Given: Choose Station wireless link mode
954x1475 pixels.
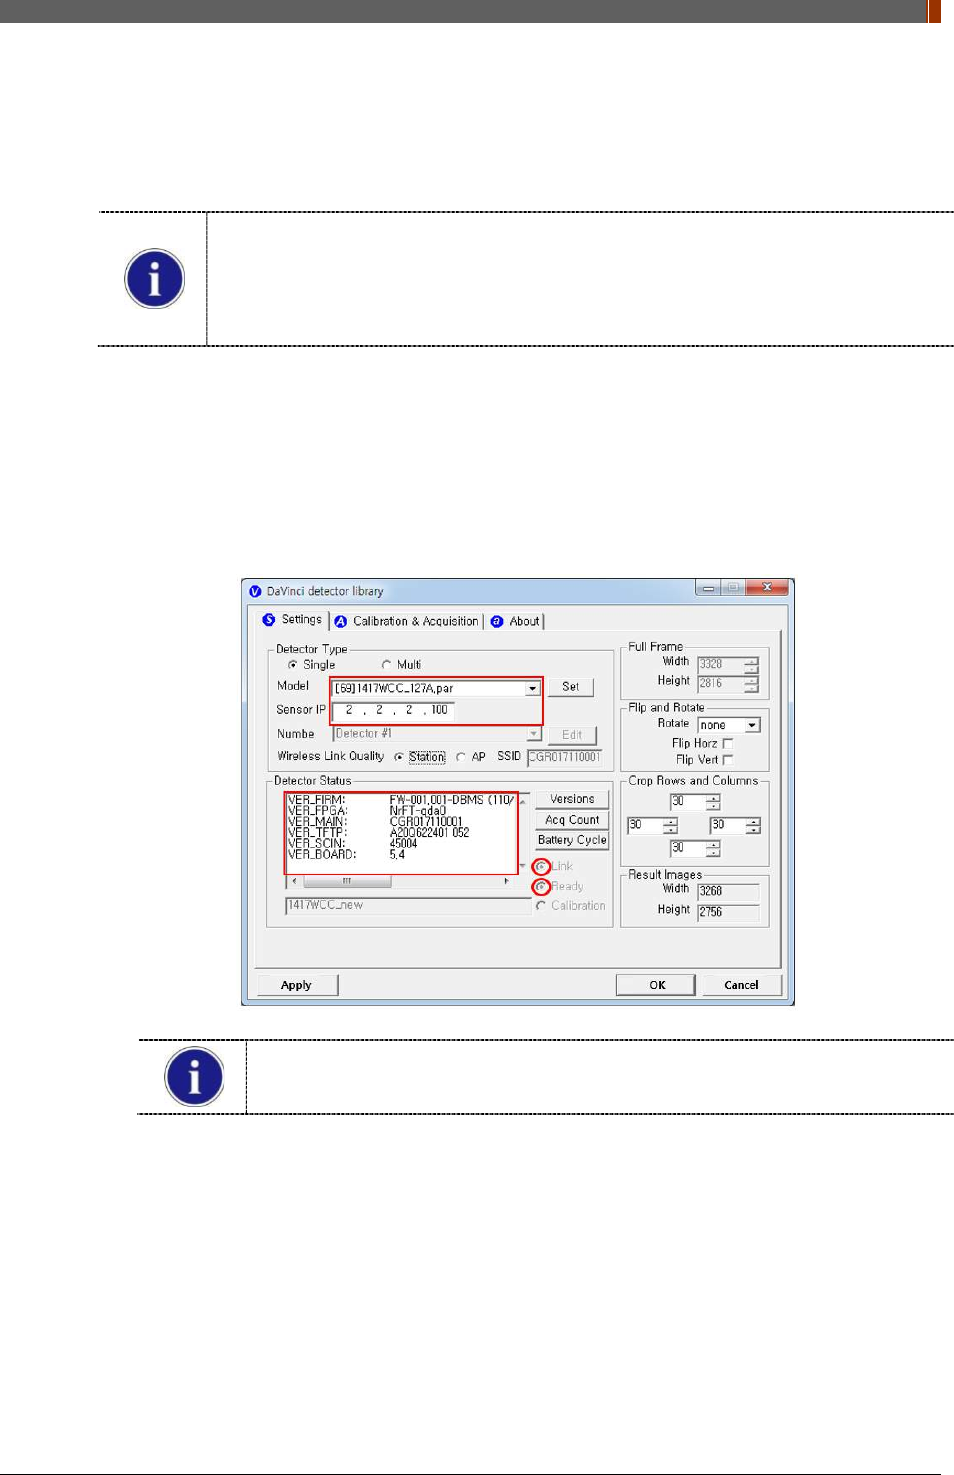Looking at the screenshot, I should tap(420, 757).
